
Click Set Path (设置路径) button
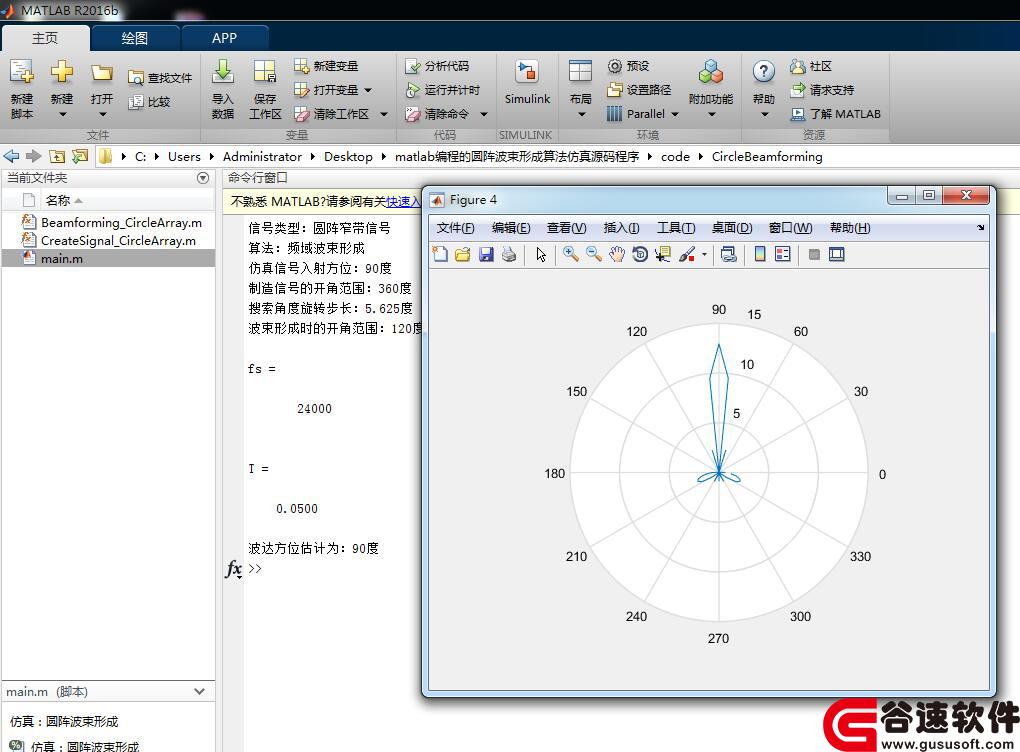point(639,90)
